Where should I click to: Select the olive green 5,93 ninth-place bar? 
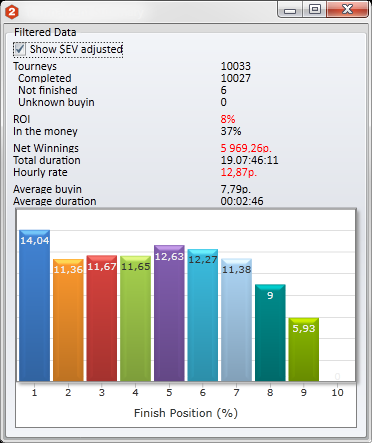coord(304,349)
